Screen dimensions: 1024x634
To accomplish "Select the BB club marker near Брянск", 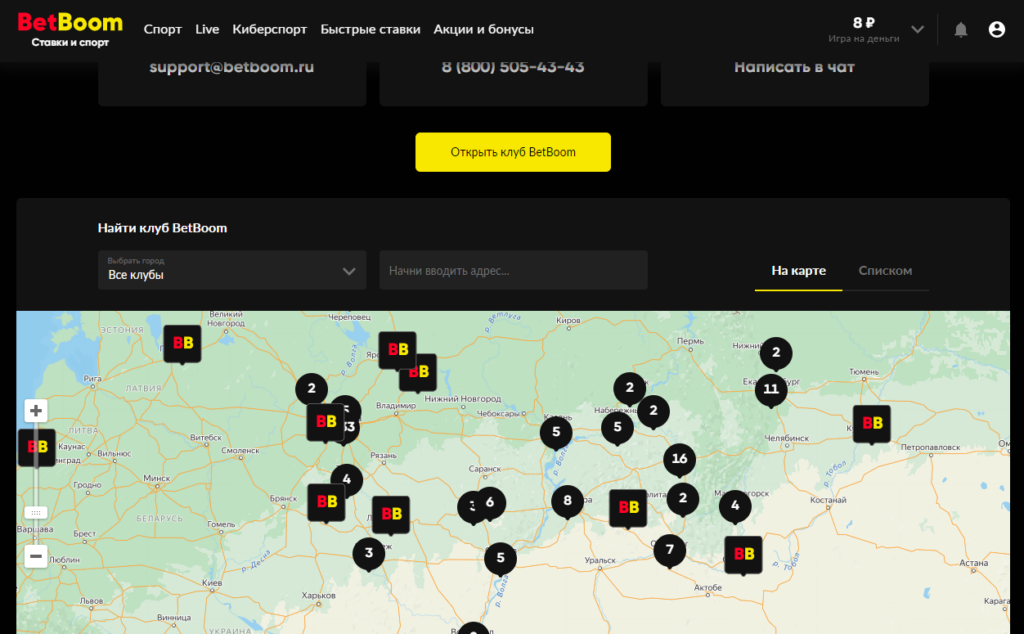I will (x=327, y=503).
